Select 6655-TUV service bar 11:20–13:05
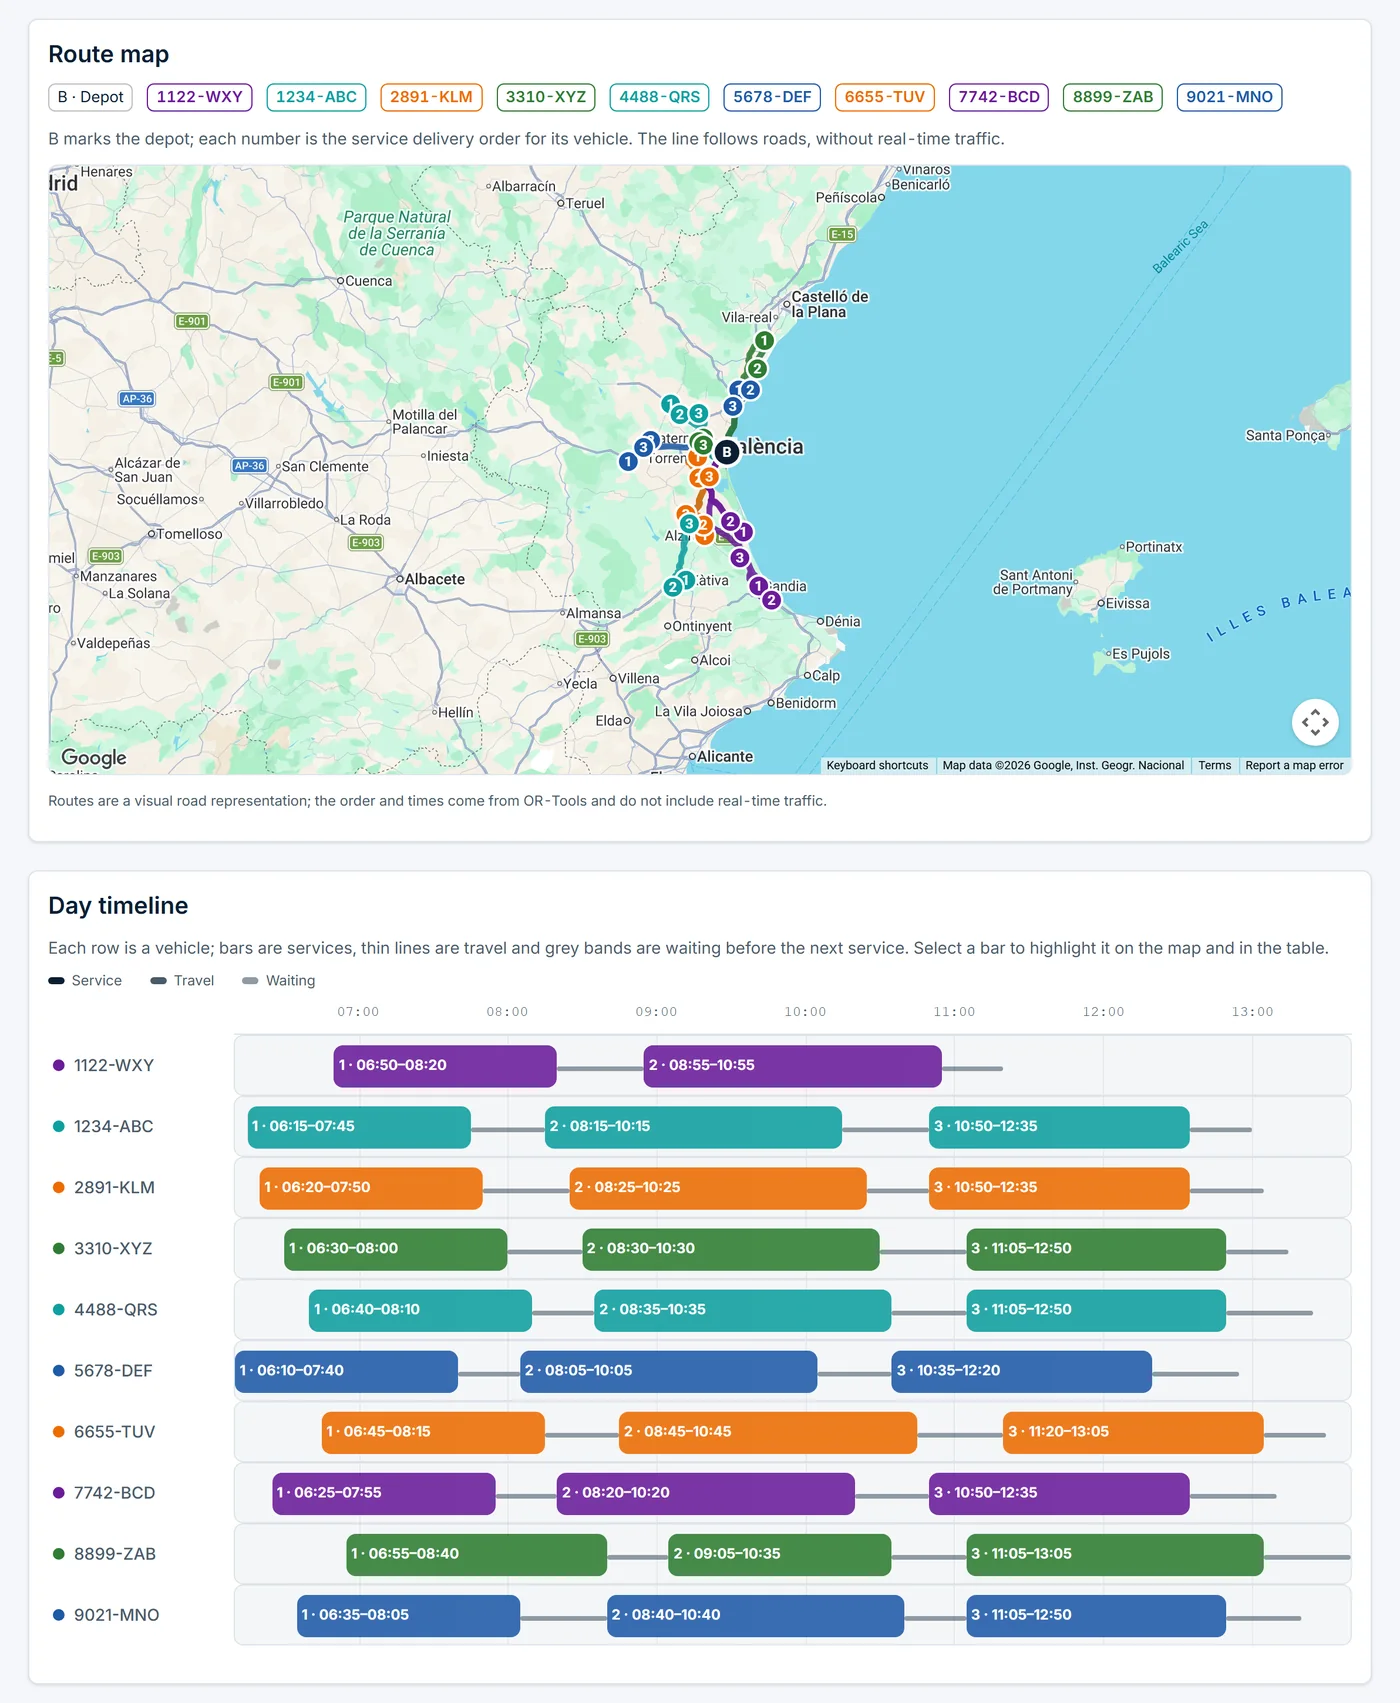 tap(1133, 1432)
